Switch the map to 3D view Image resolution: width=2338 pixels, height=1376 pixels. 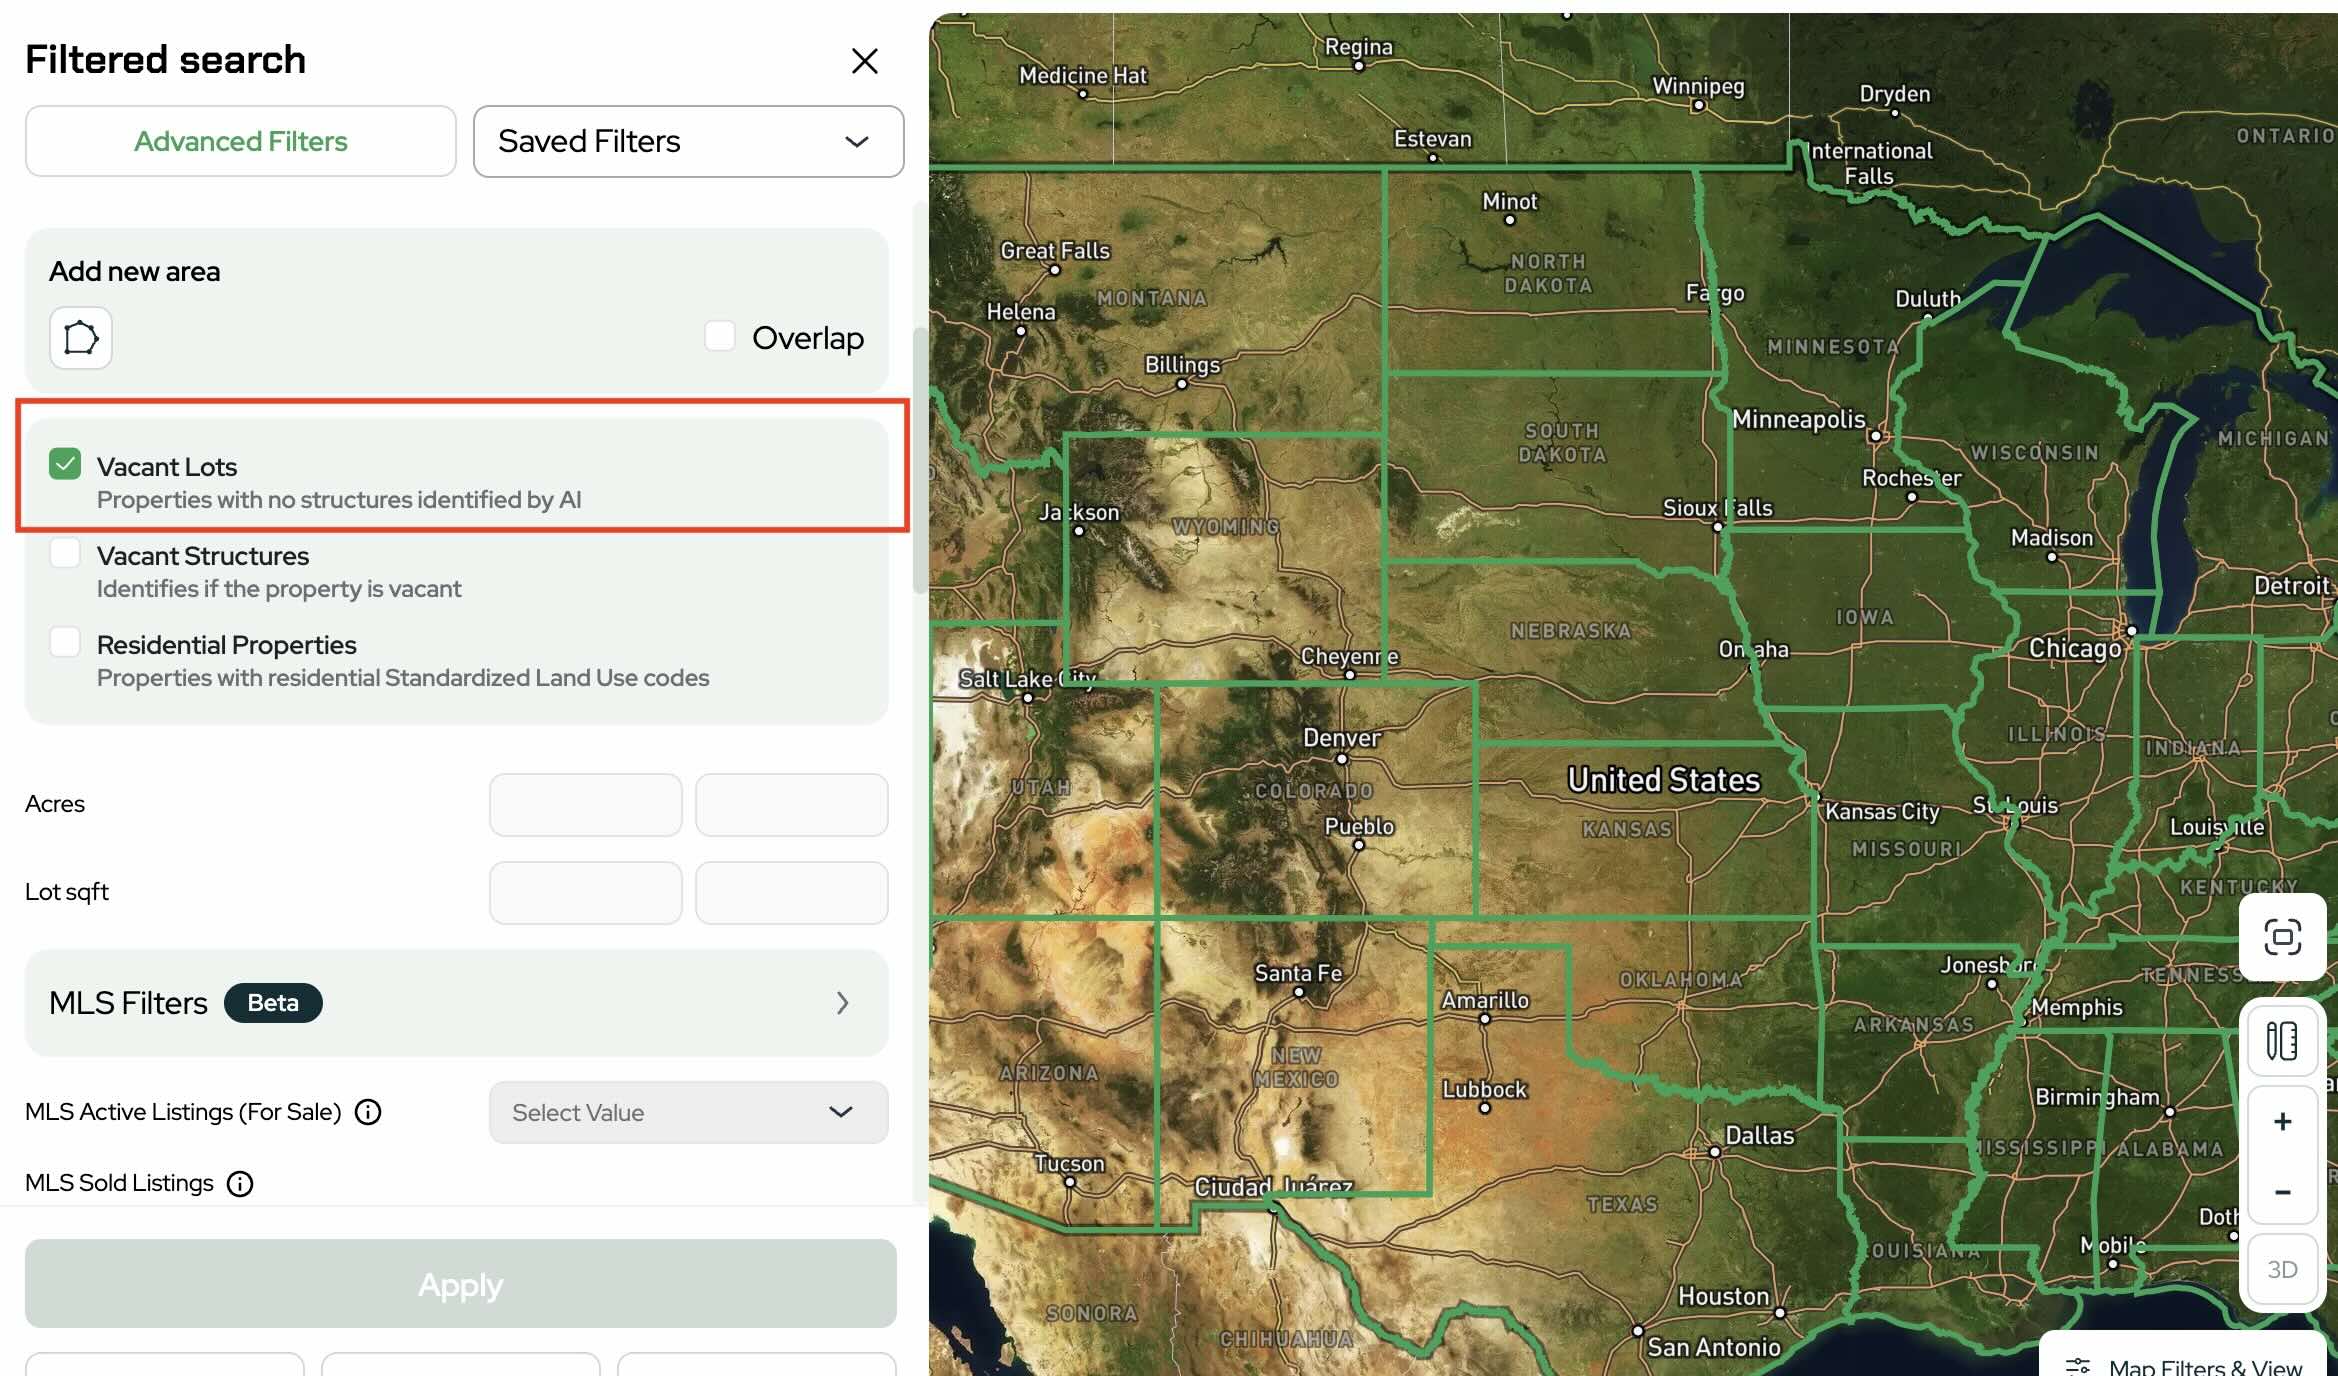[x=2282, y=1269]
